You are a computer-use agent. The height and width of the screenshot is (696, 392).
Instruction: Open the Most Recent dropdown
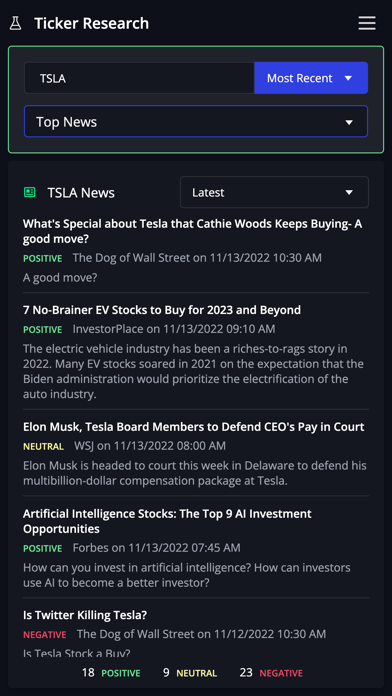[x=311, y=78]
